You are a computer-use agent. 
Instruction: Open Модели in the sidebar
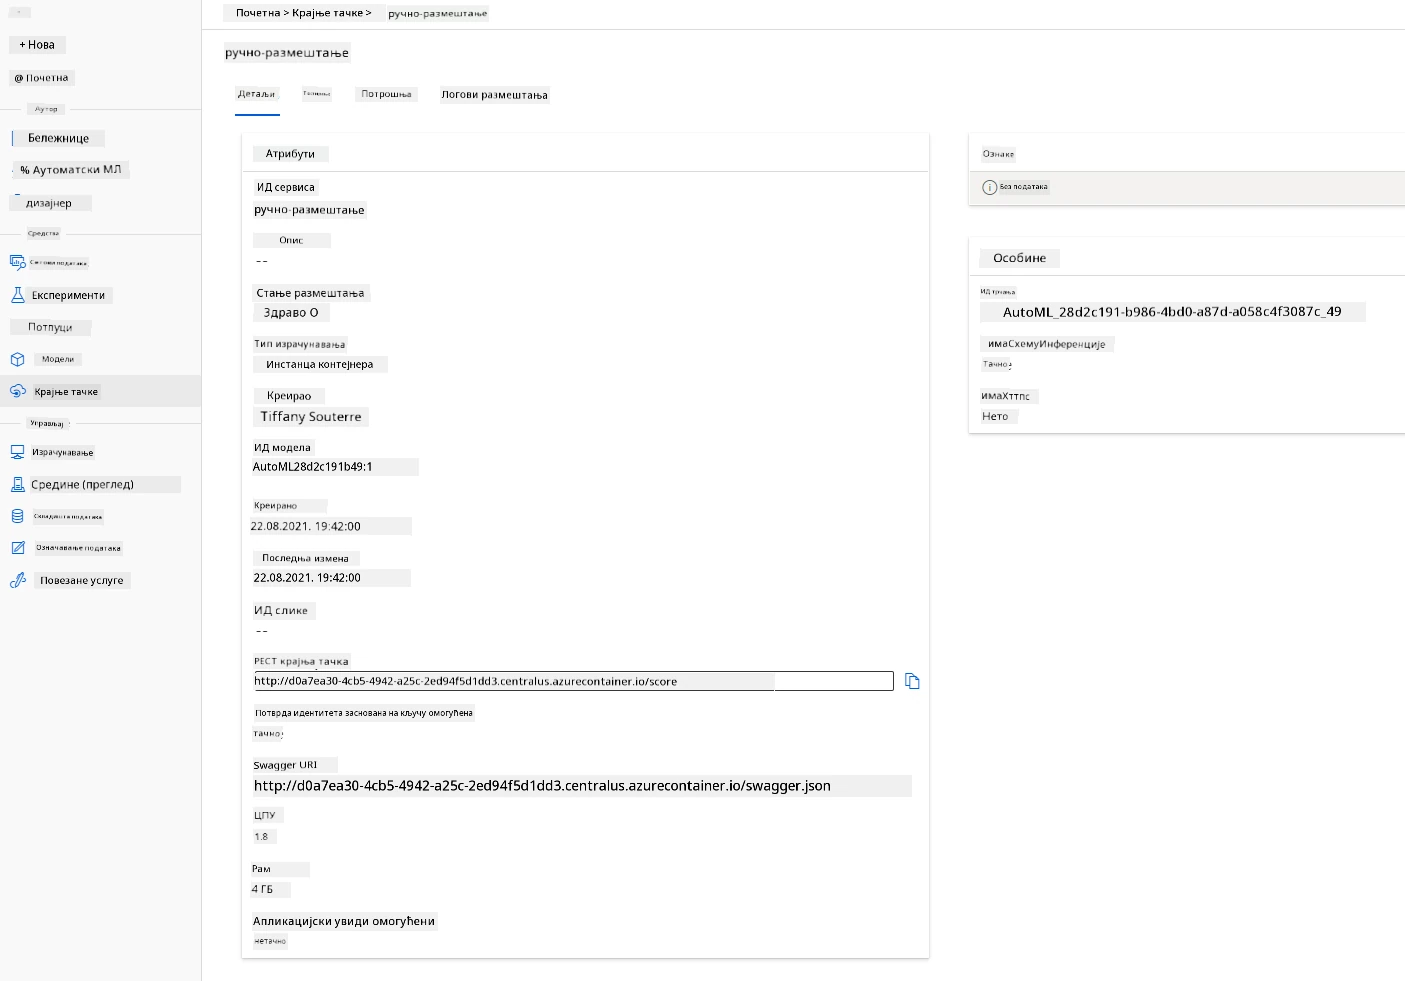pyautogui.click(x=58, y=359)
